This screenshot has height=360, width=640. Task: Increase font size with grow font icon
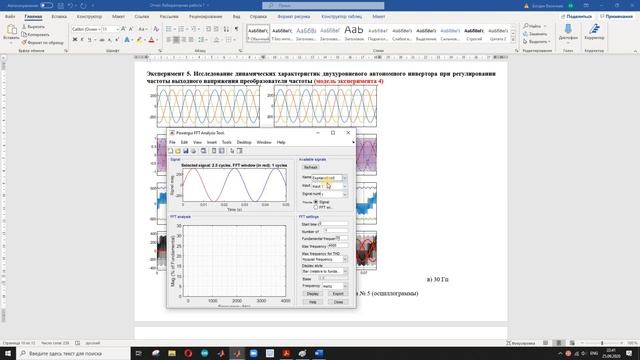coord(123,29)
